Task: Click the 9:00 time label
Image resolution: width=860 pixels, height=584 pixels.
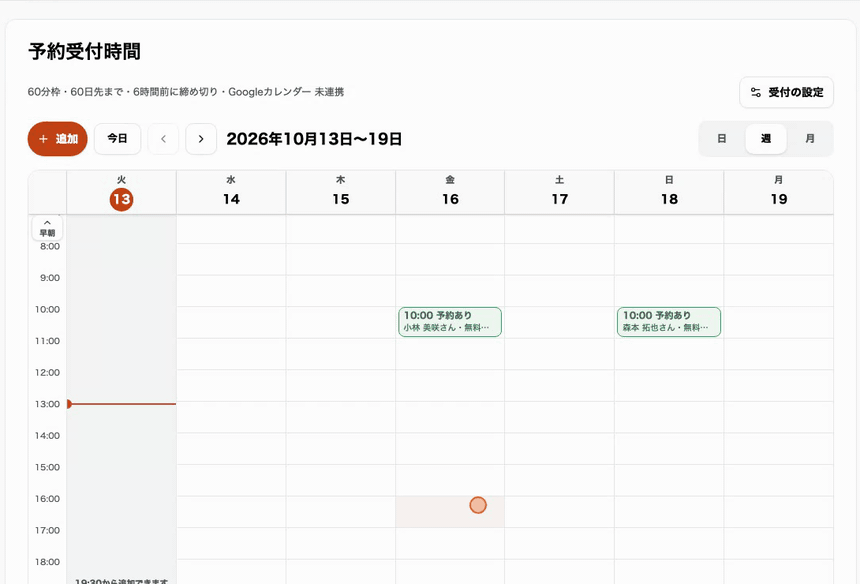Action: coord(50,278)
